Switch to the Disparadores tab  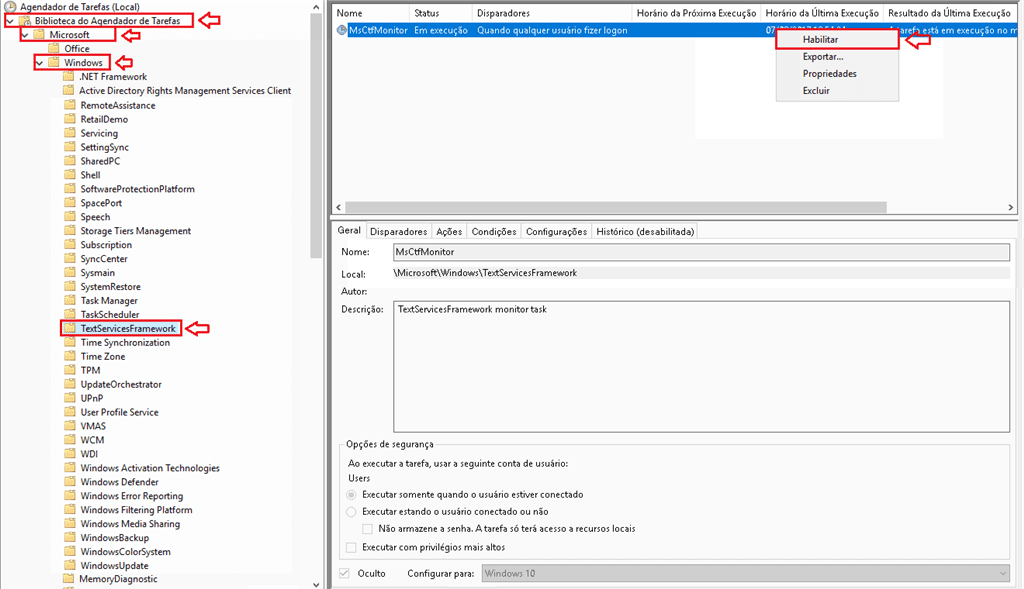[x=398, y=231]
